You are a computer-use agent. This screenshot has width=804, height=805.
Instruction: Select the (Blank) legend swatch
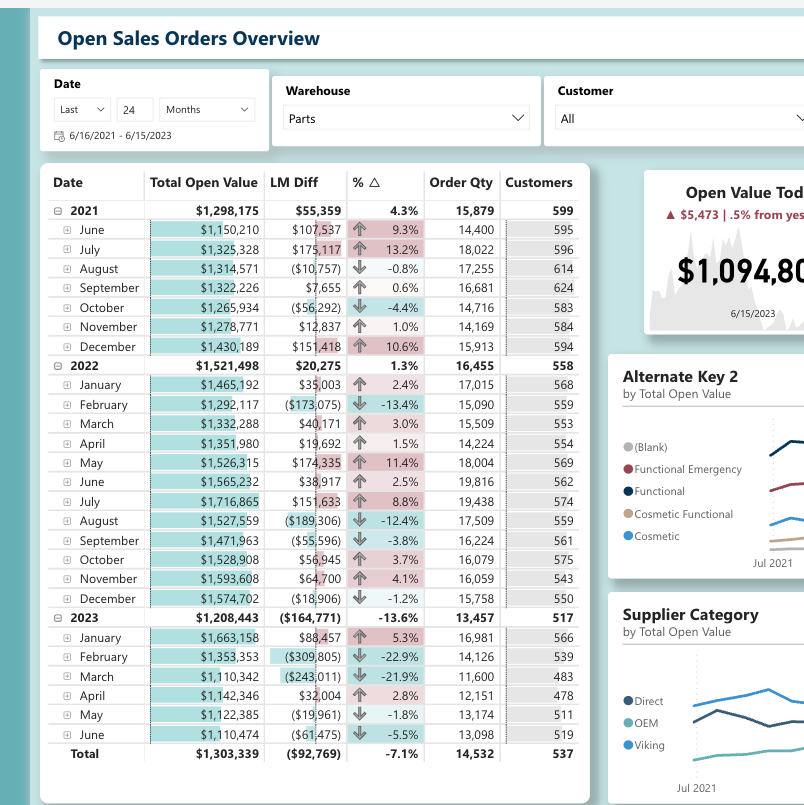click(x=628, y=447)
